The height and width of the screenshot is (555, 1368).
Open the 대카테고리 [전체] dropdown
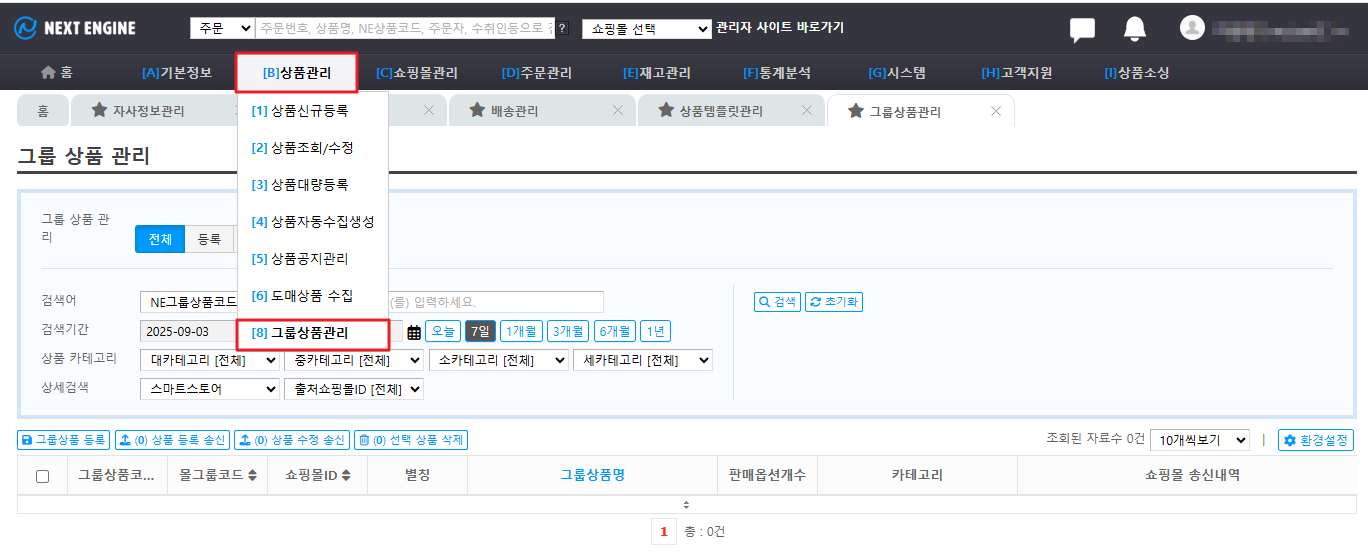[210, 360]
